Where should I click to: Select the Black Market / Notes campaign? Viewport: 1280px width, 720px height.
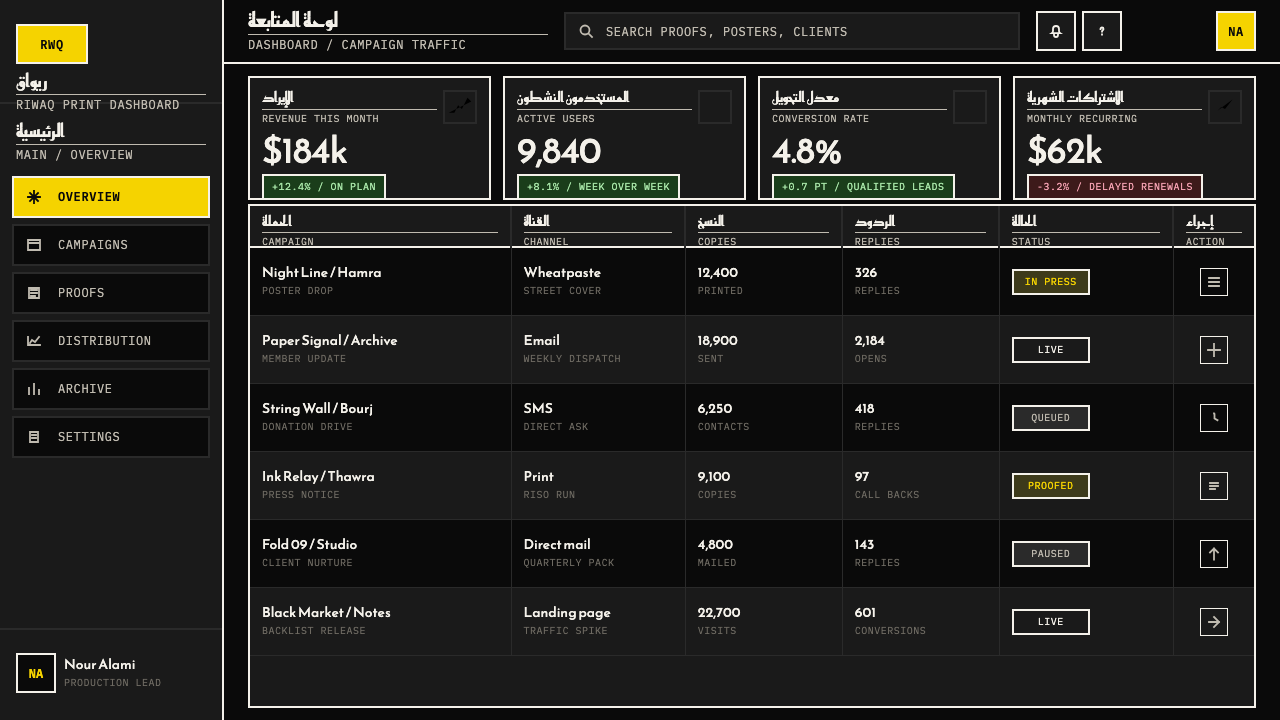coord(326,612)
